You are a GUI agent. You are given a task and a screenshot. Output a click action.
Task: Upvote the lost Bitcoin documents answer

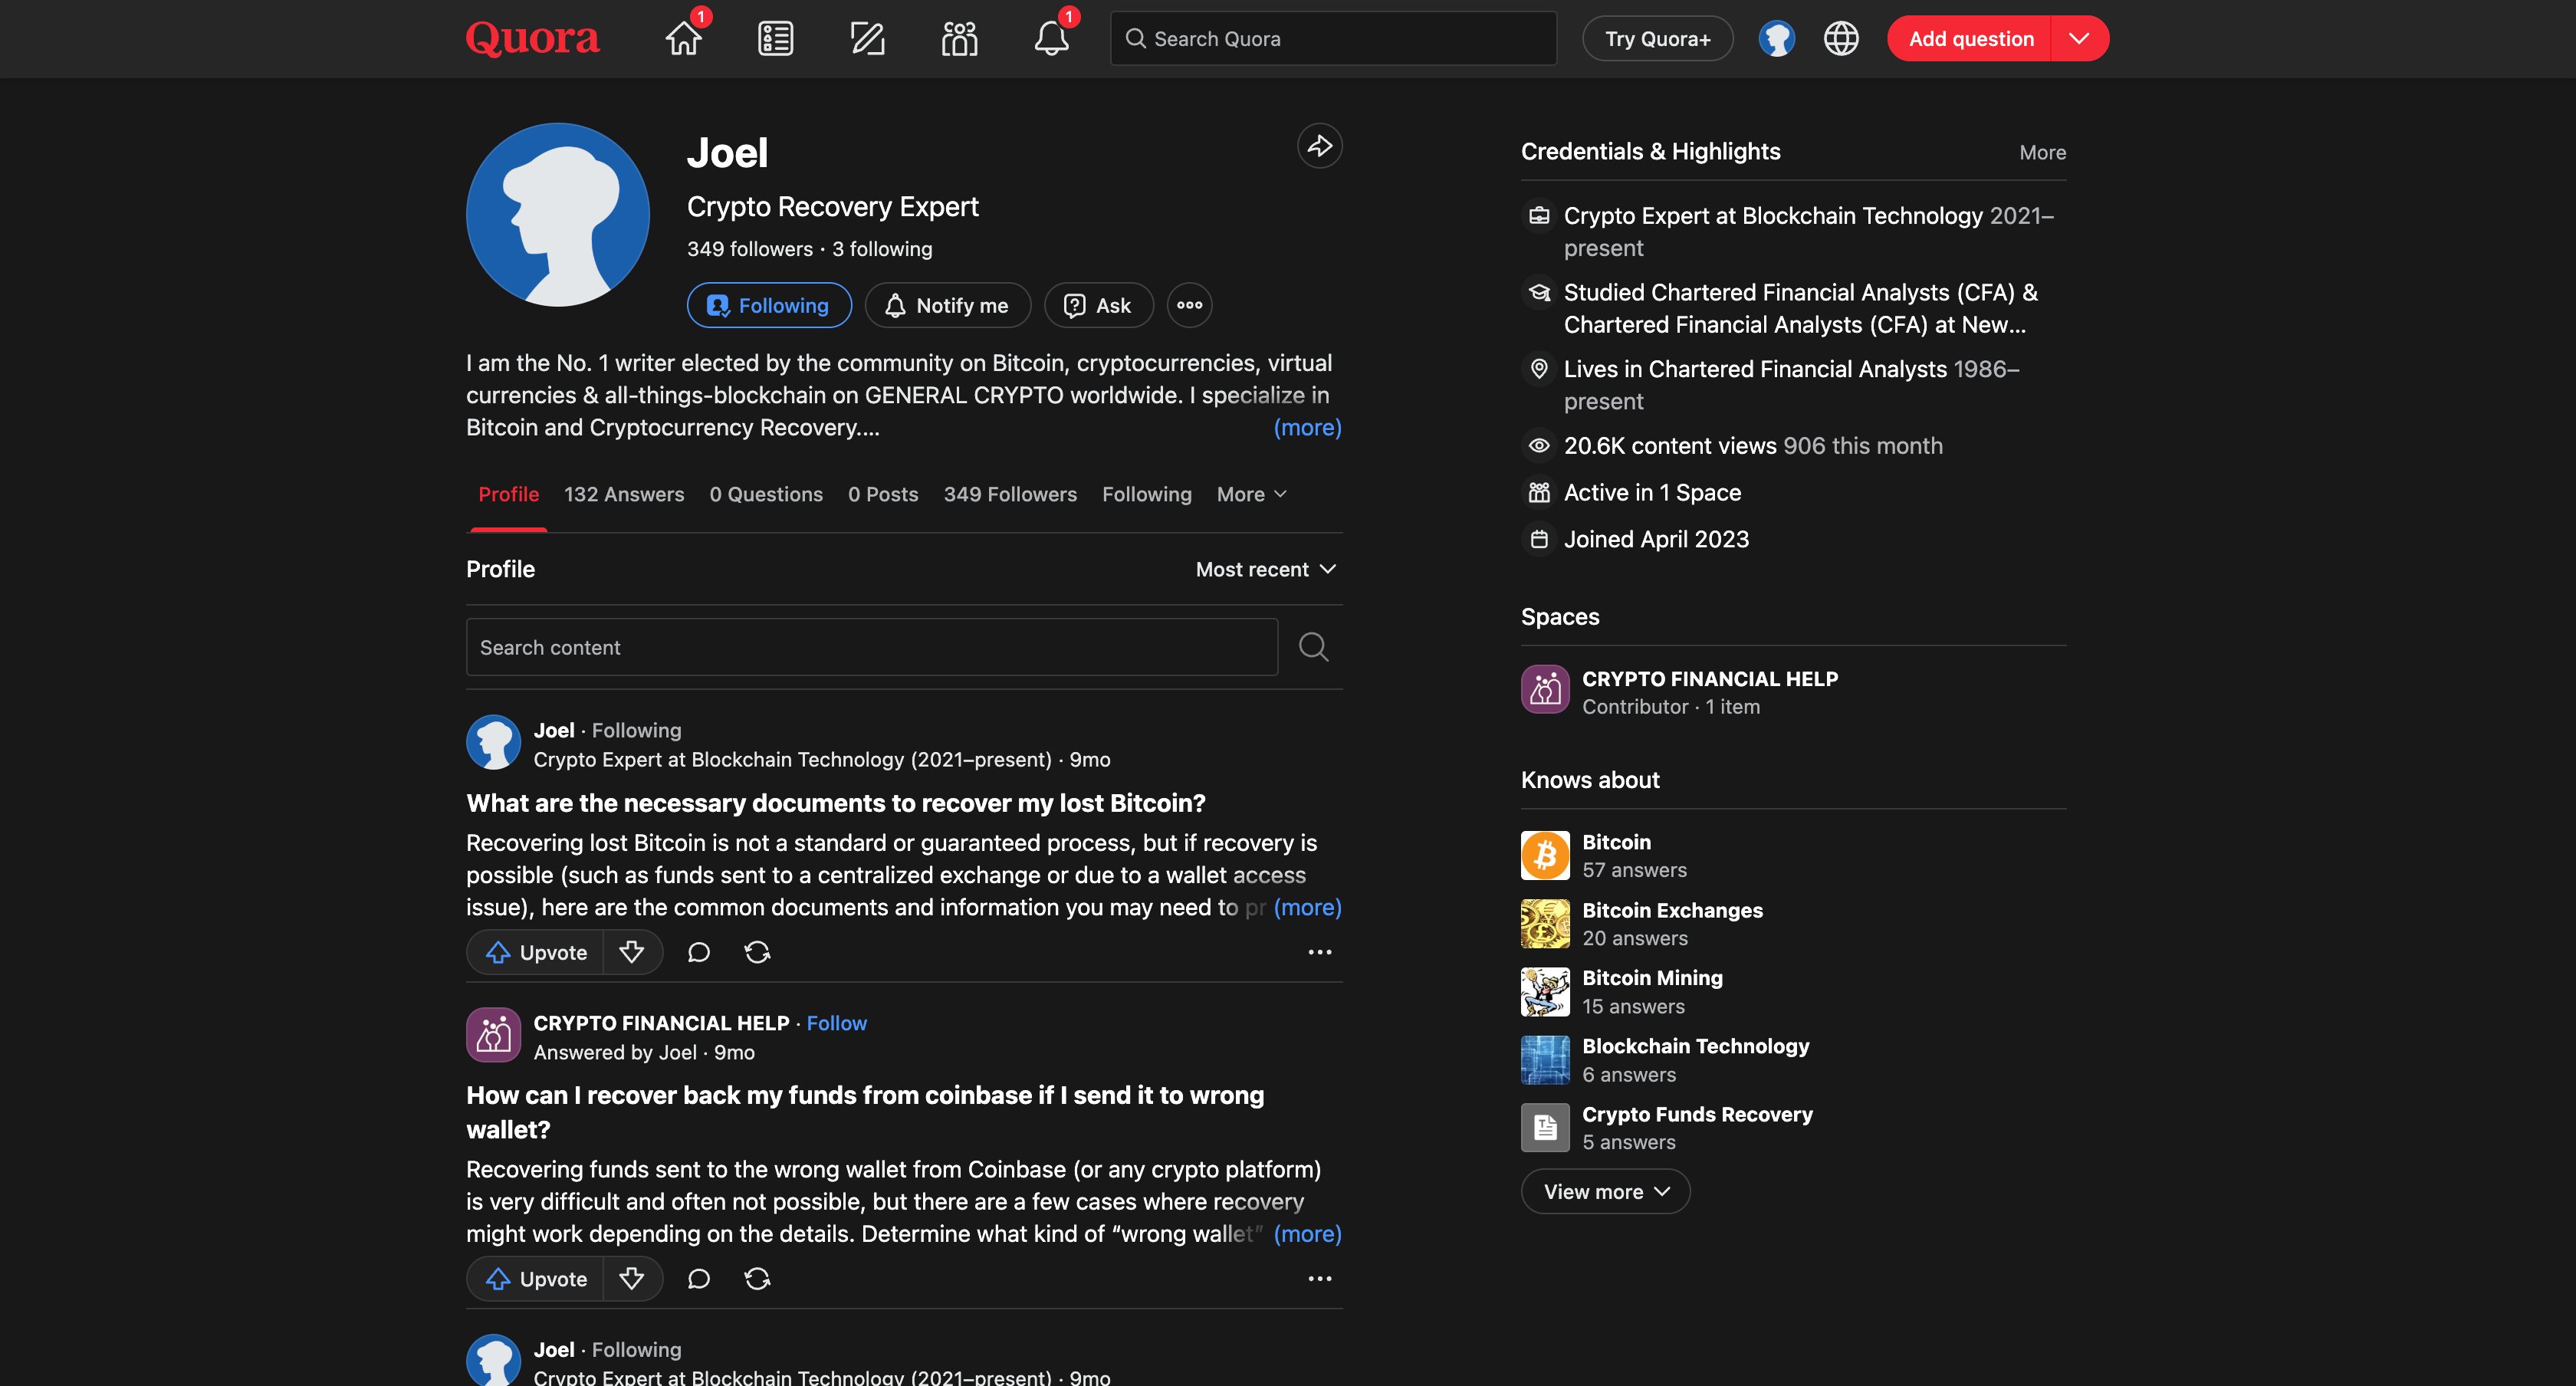coord(536,952)
